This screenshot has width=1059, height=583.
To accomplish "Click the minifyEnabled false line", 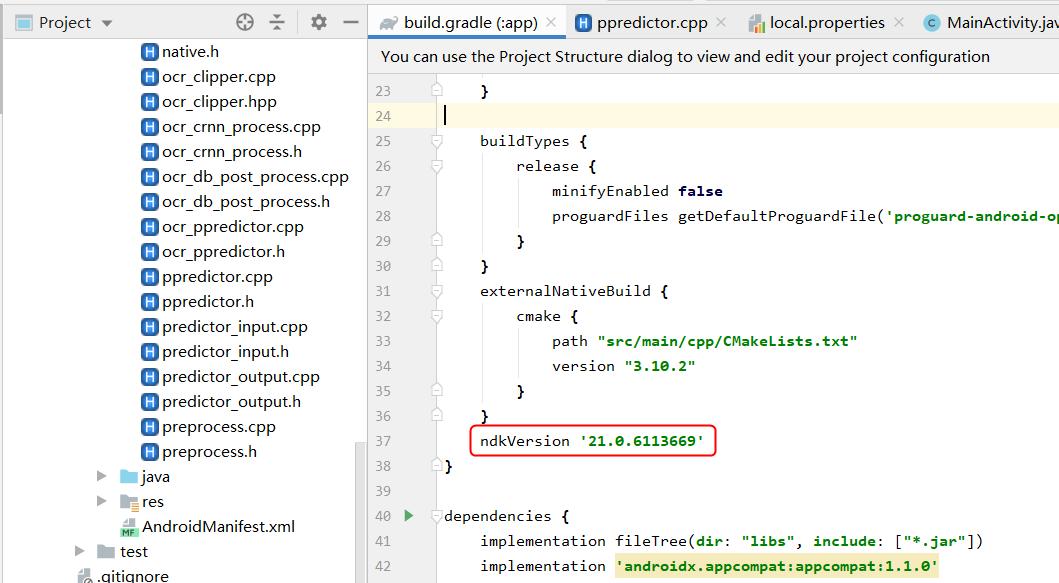I will pos(637,191).
